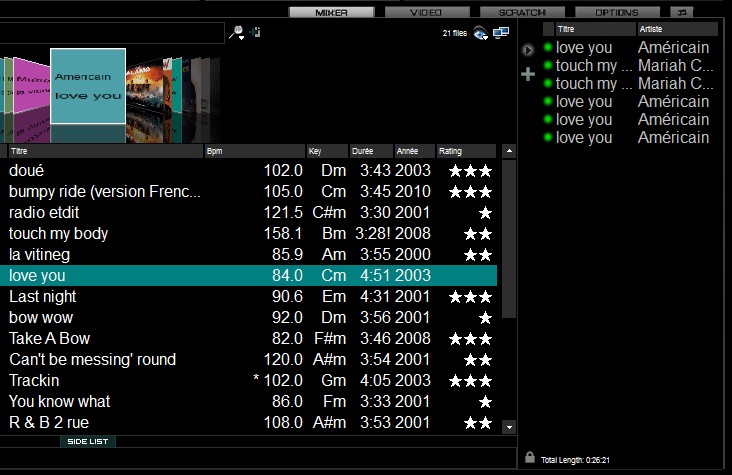
Task: Sort the playlist by Artiste column
Action: (x=677, y=30)
